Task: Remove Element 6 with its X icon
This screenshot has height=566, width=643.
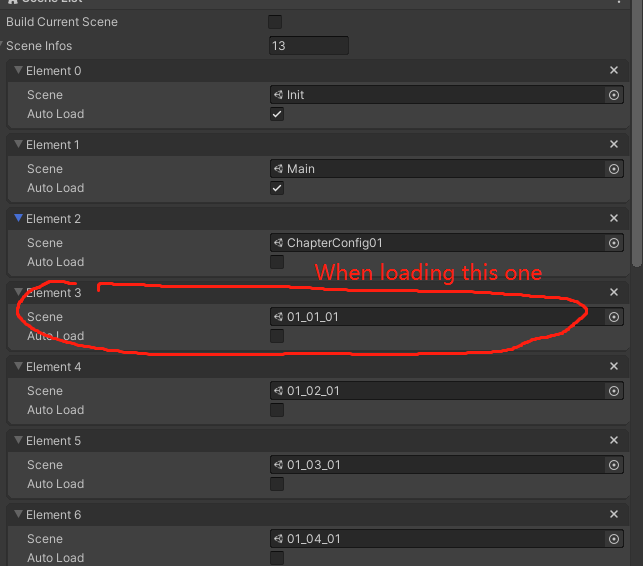Action: [614, 514]
